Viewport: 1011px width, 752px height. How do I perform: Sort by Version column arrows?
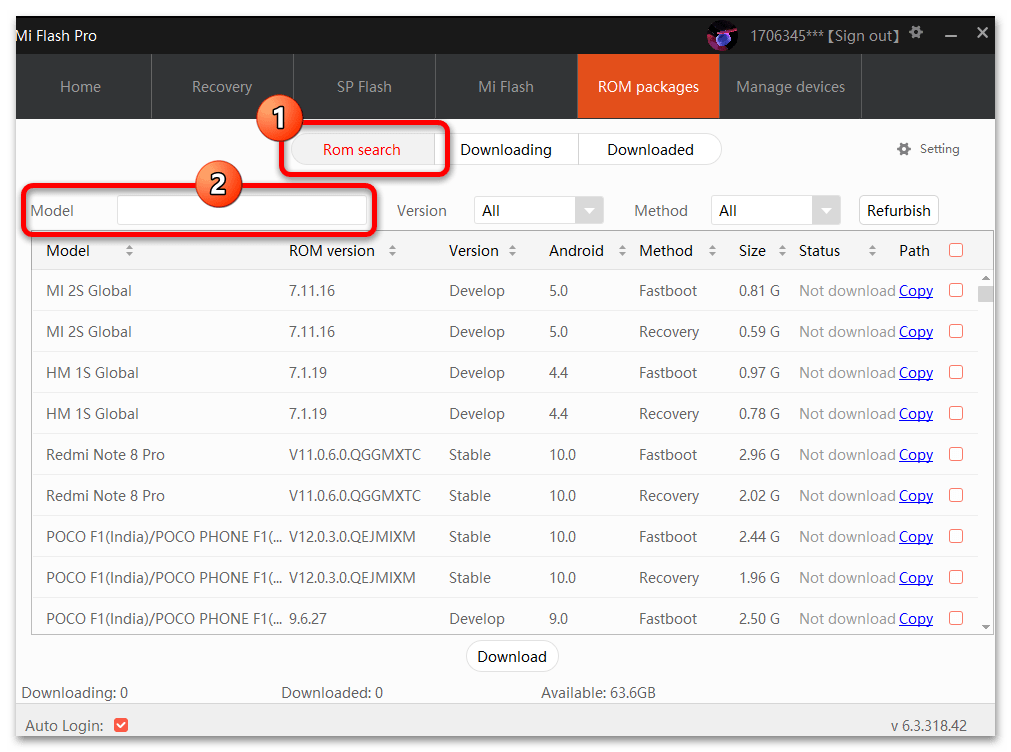(513, 251)
